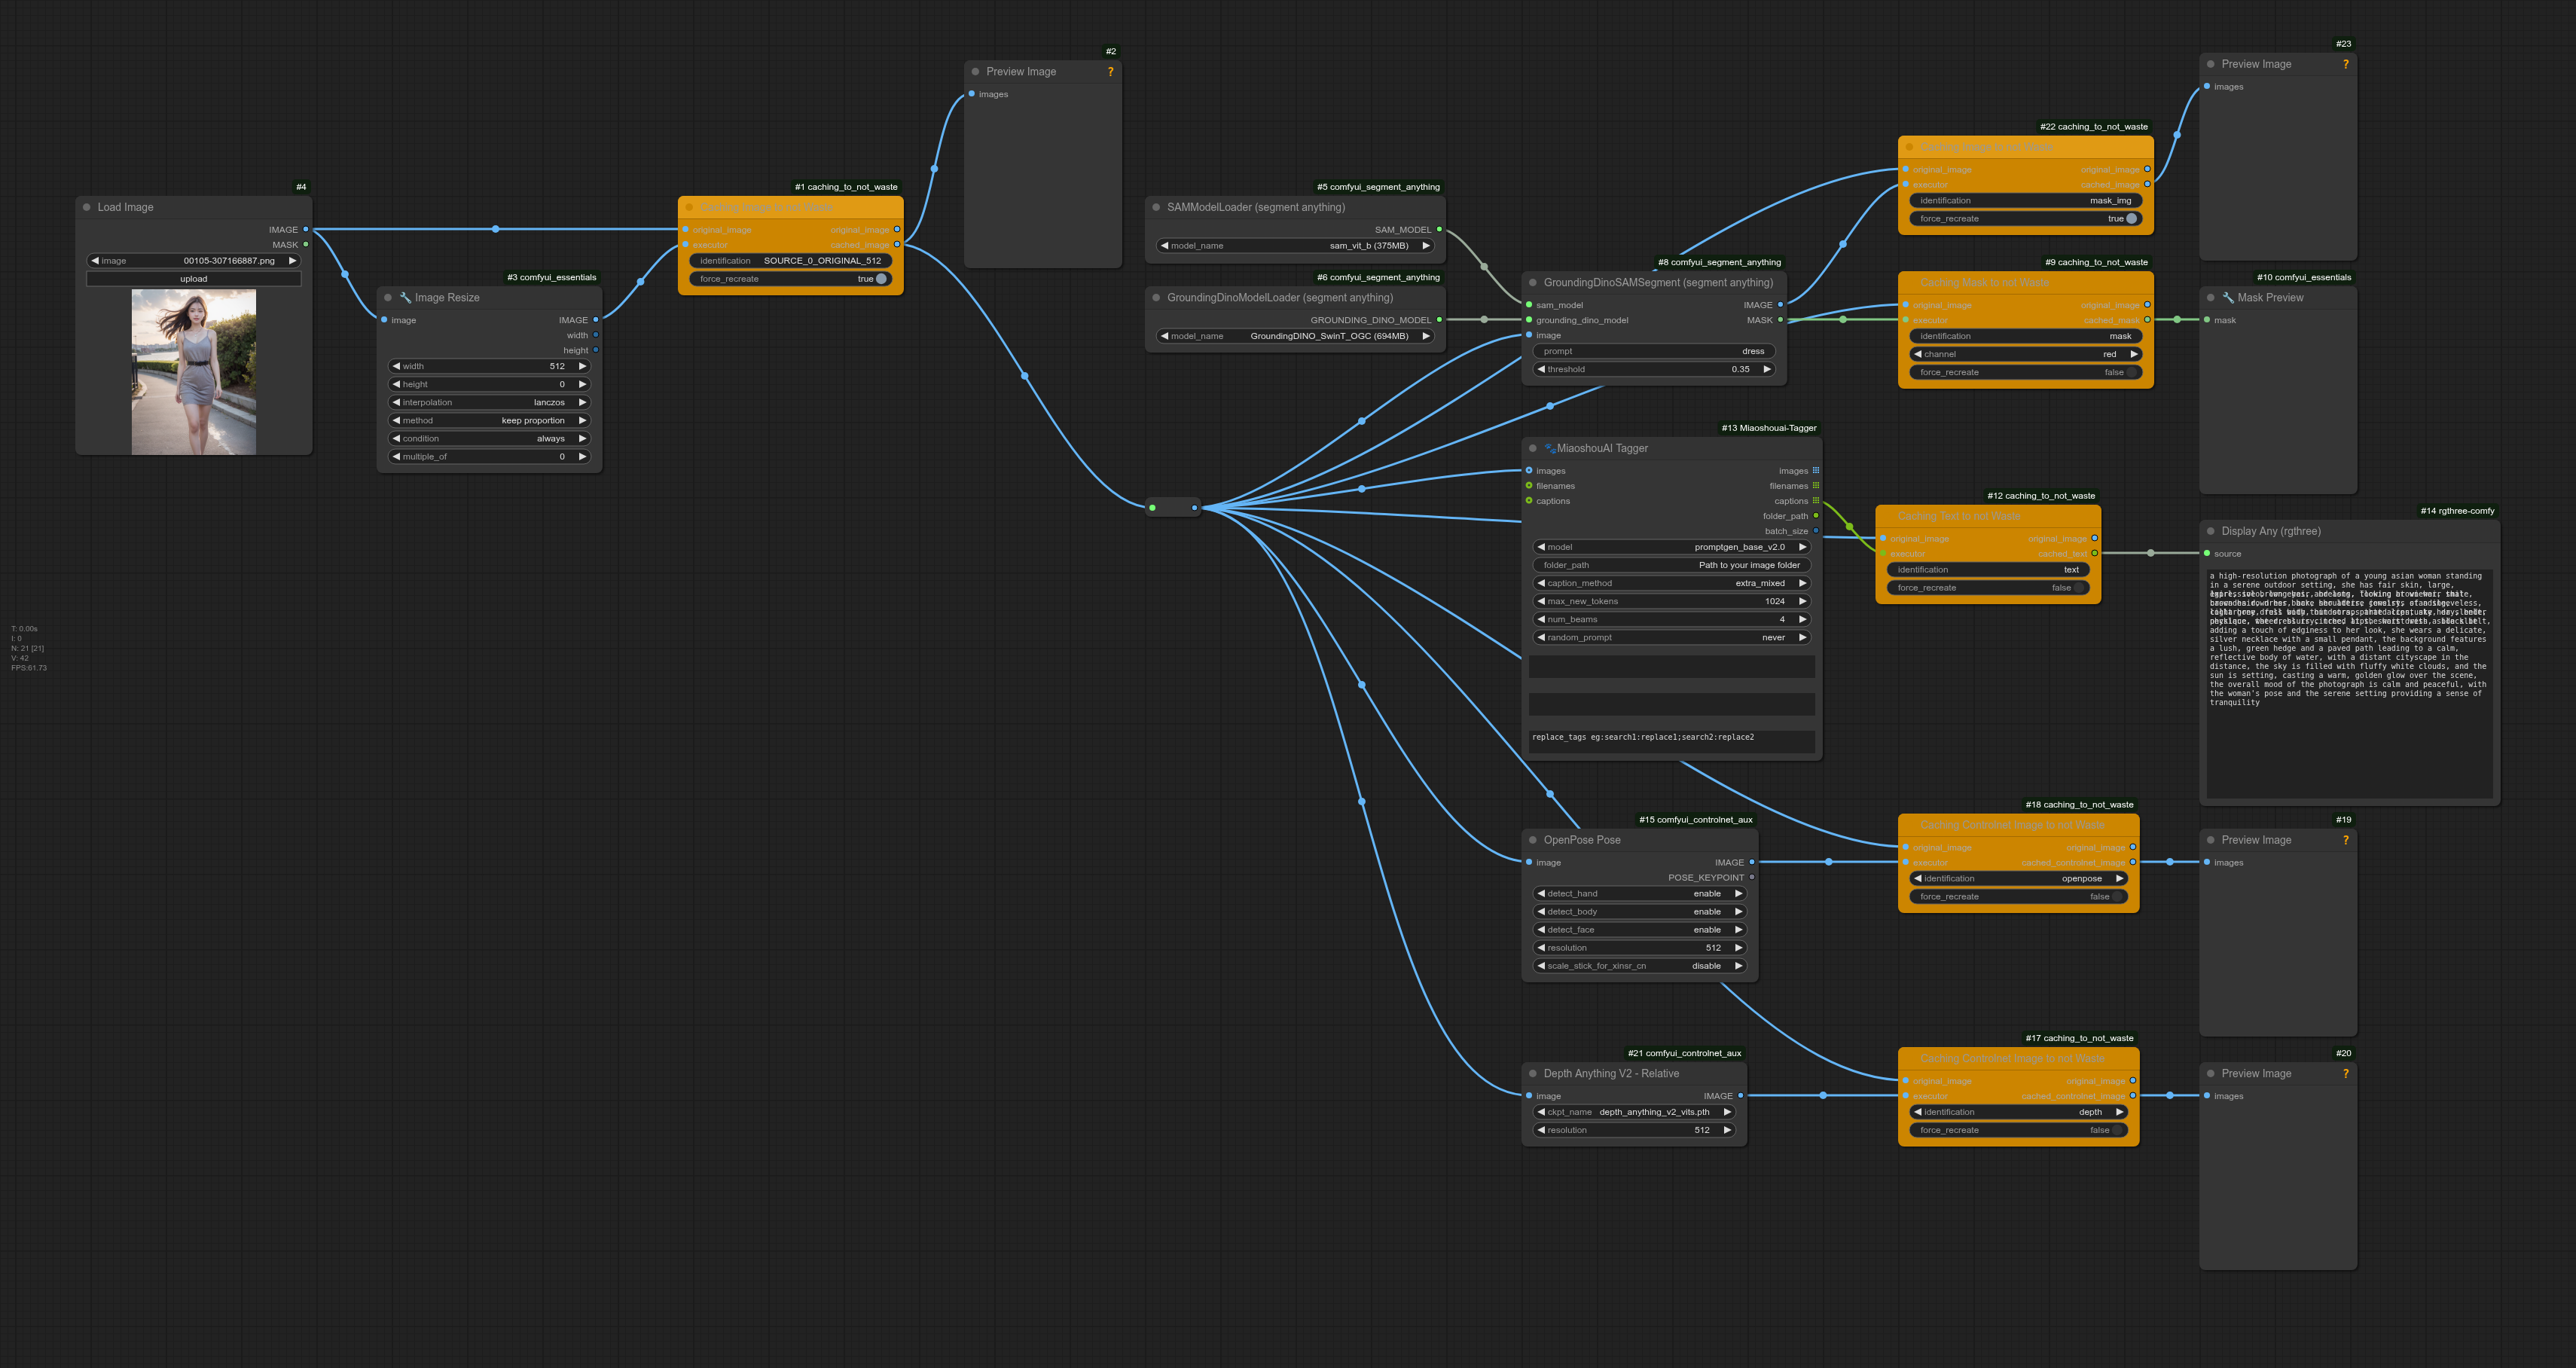Click the collapse dot on OpenPose Pose node

(1533, 840)
